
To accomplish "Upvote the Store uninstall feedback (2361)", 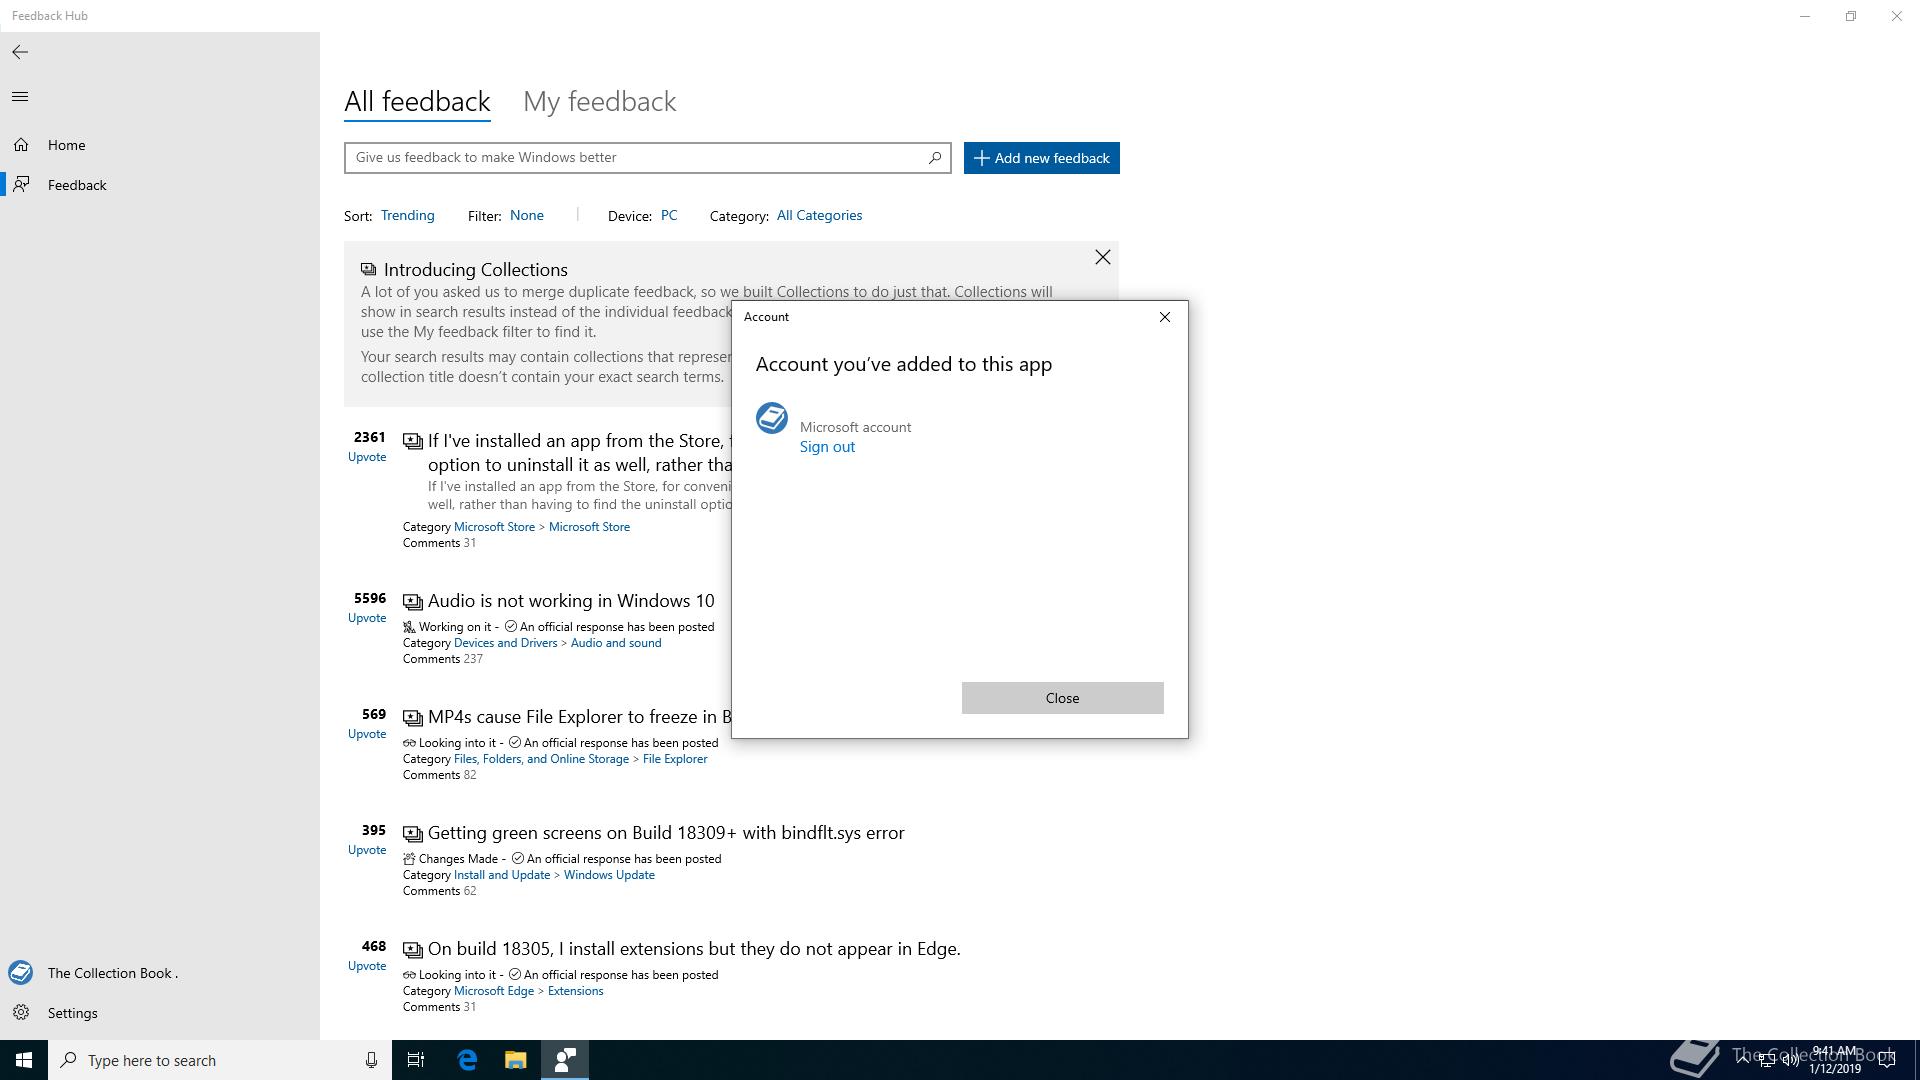I will [x=367, y=457].
